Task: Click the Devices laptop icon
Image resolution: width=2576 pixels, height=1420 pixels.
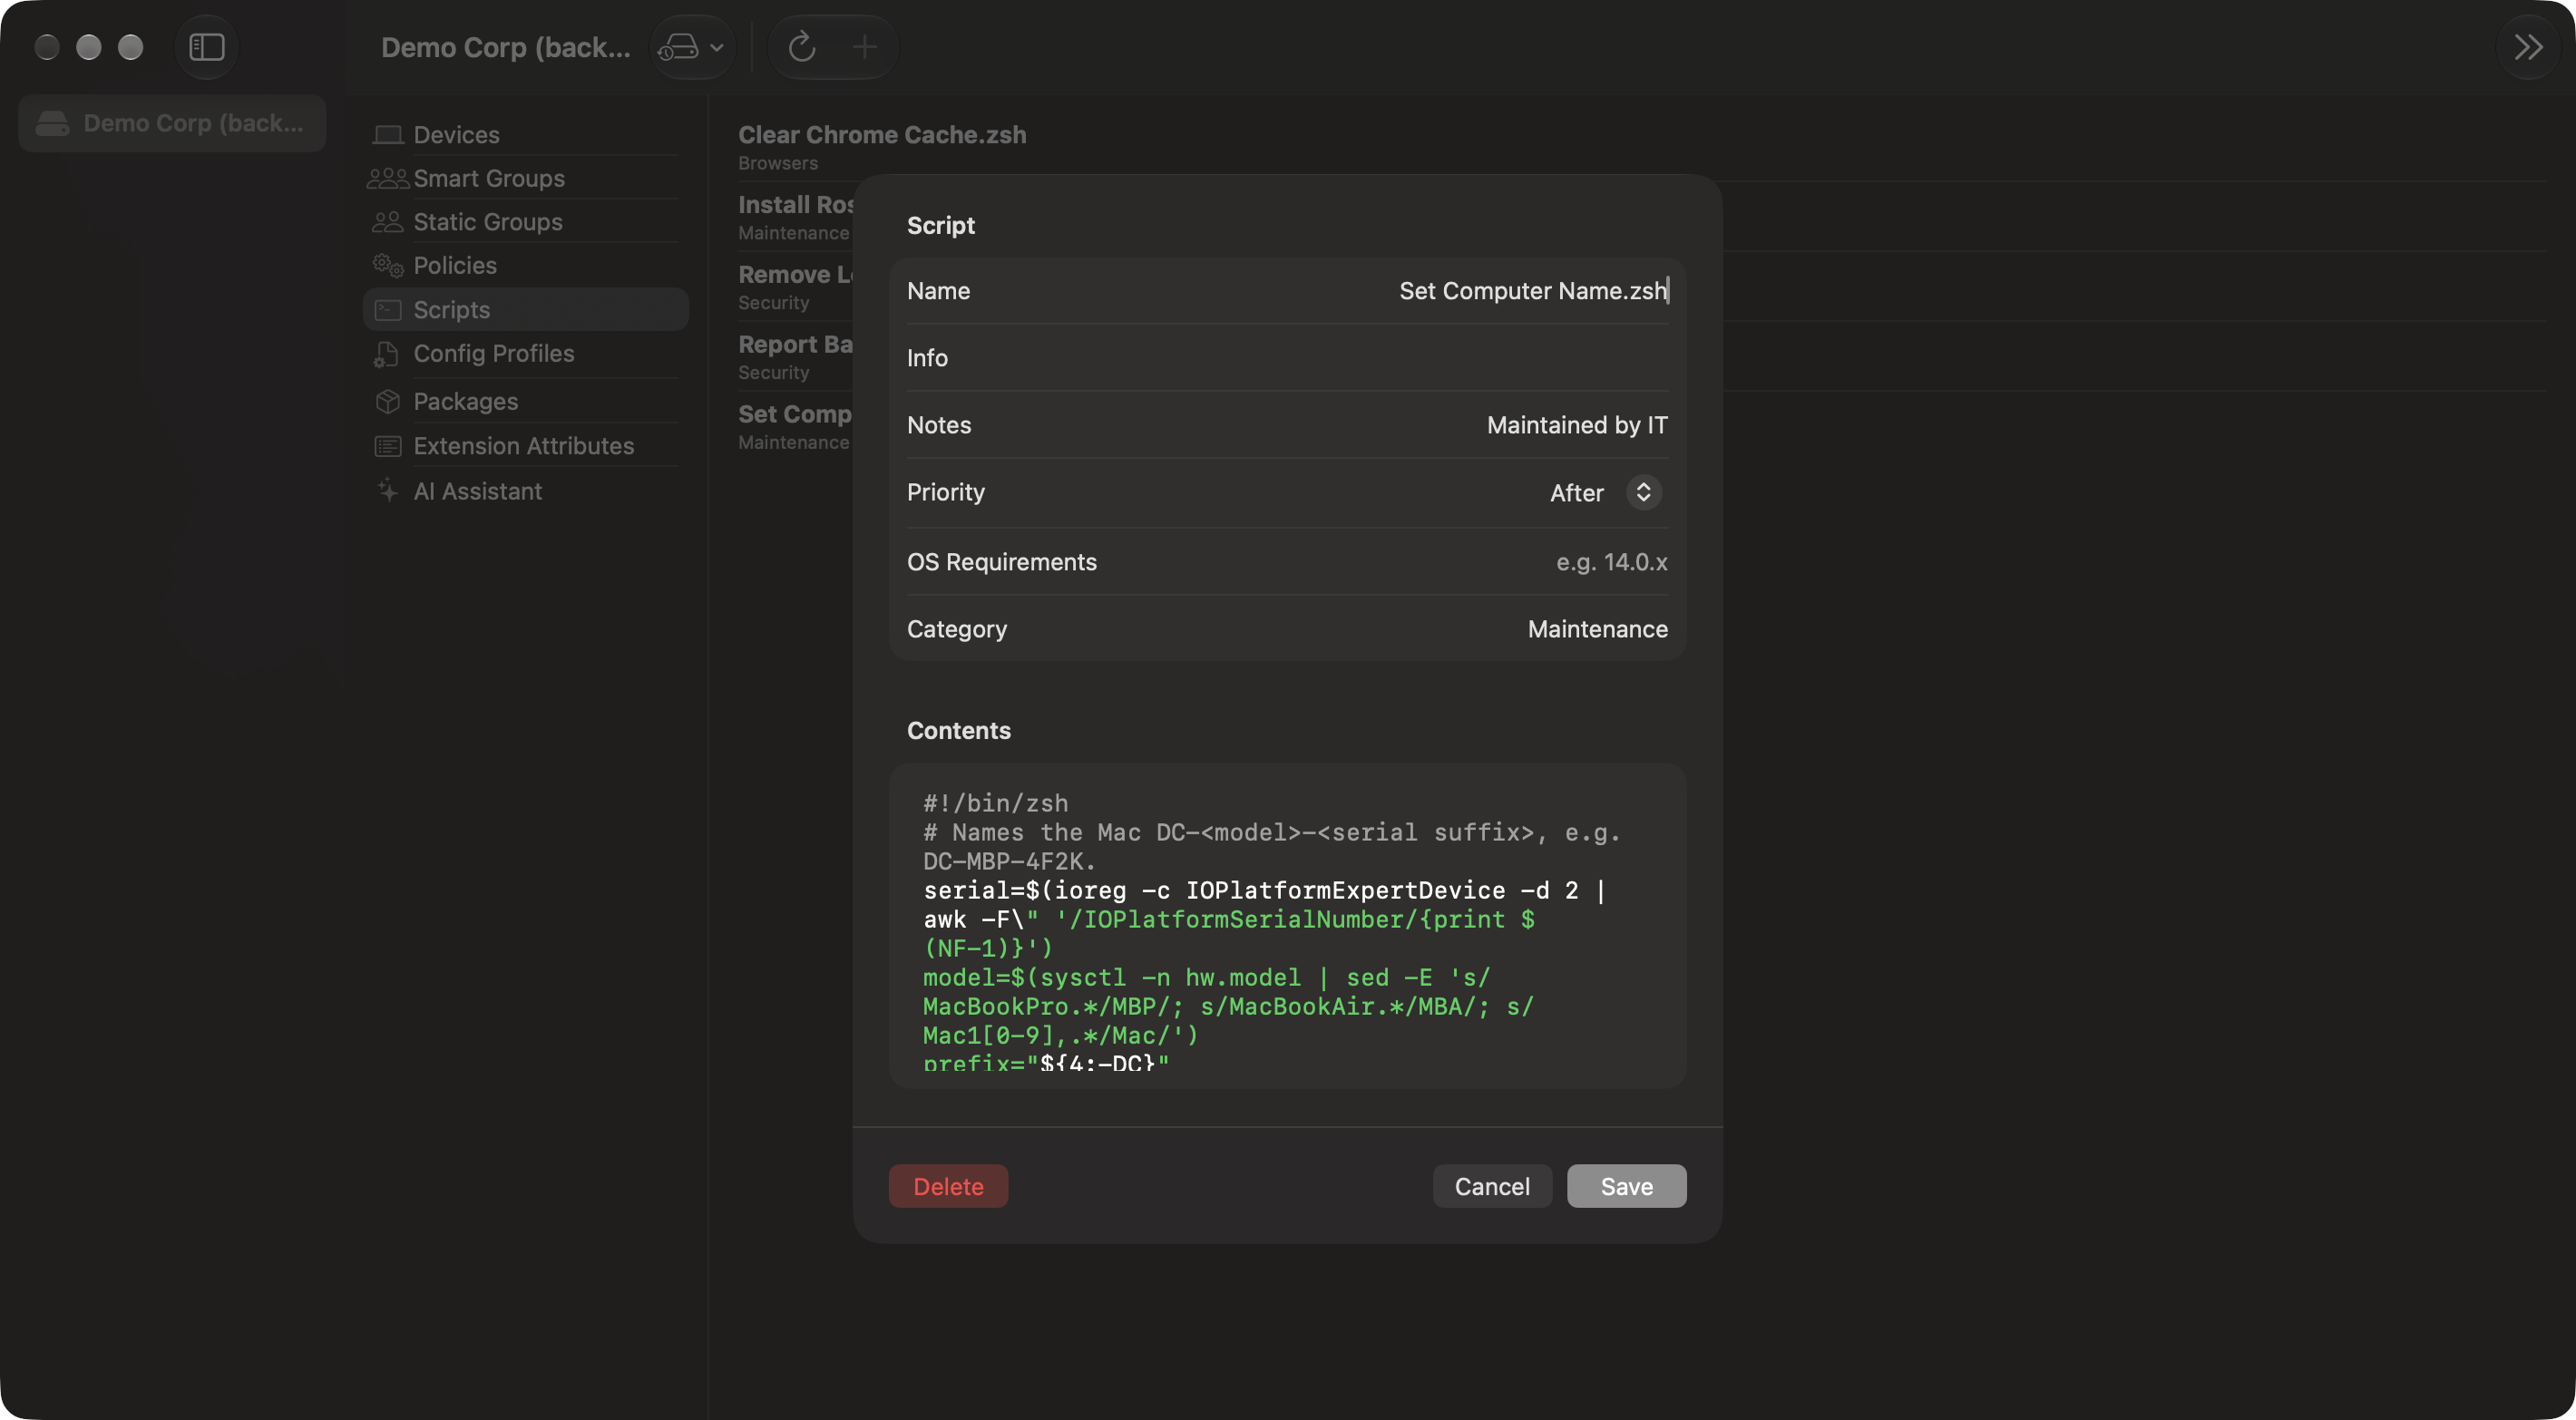Action: click(388, 135)
